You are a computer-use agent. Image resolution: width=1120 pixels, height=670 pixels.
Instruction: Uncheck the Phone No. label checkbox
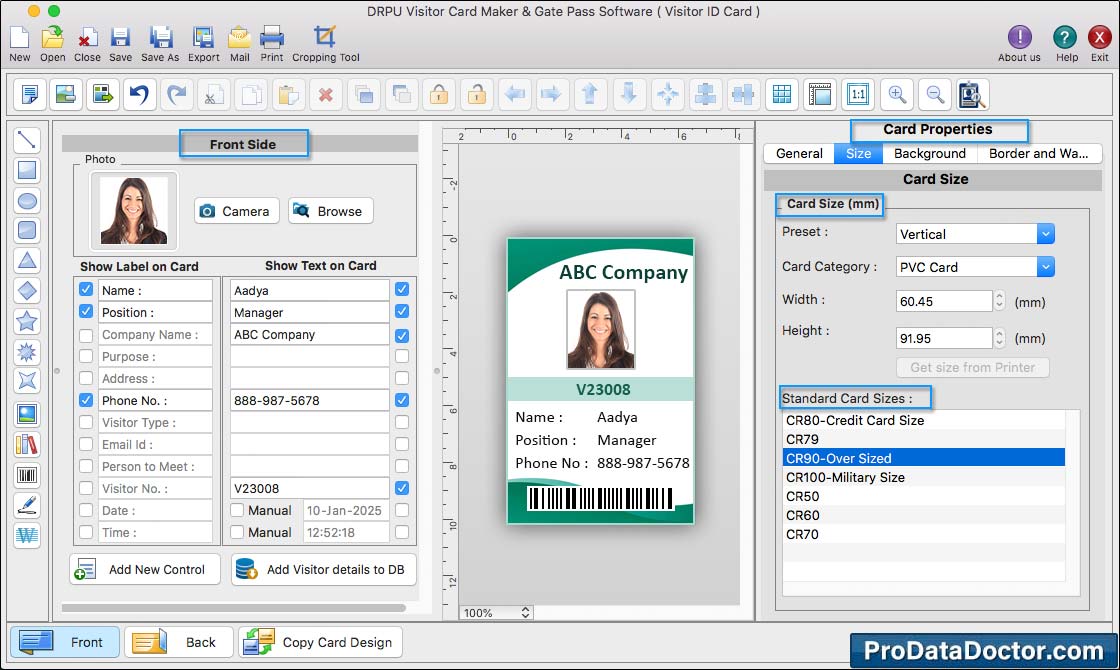[86, 400]
